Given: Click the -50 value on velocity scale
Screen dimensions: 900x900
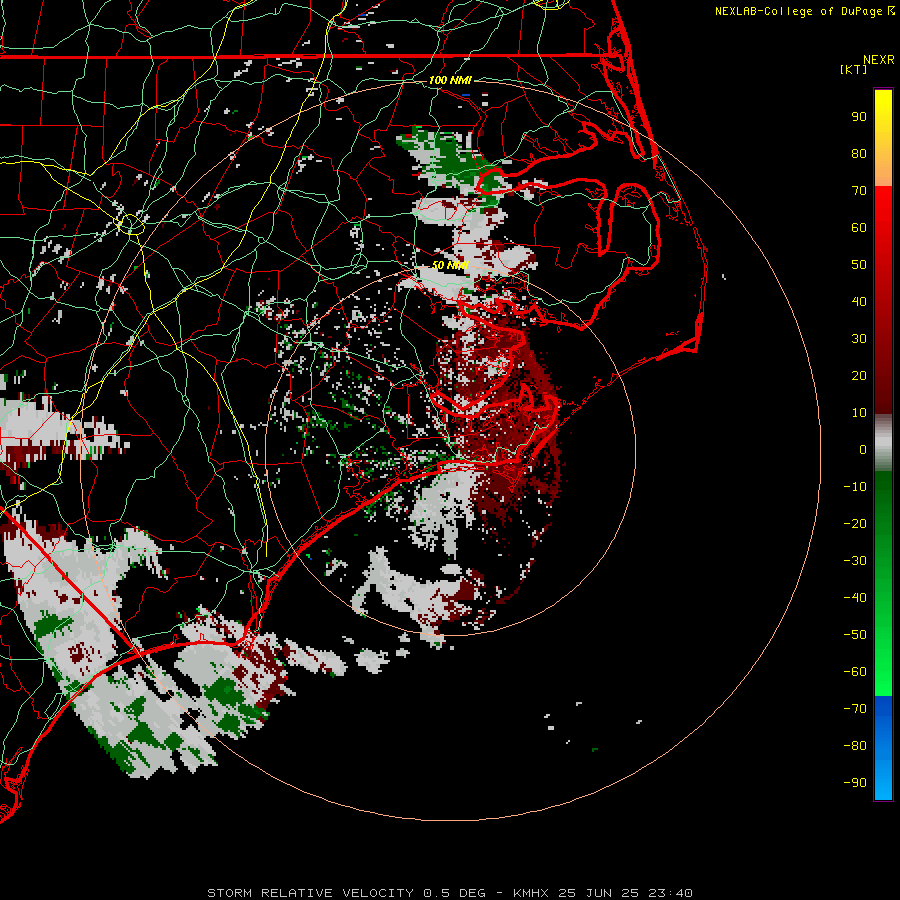Looking at the screenshot, I should click(855, 635).
